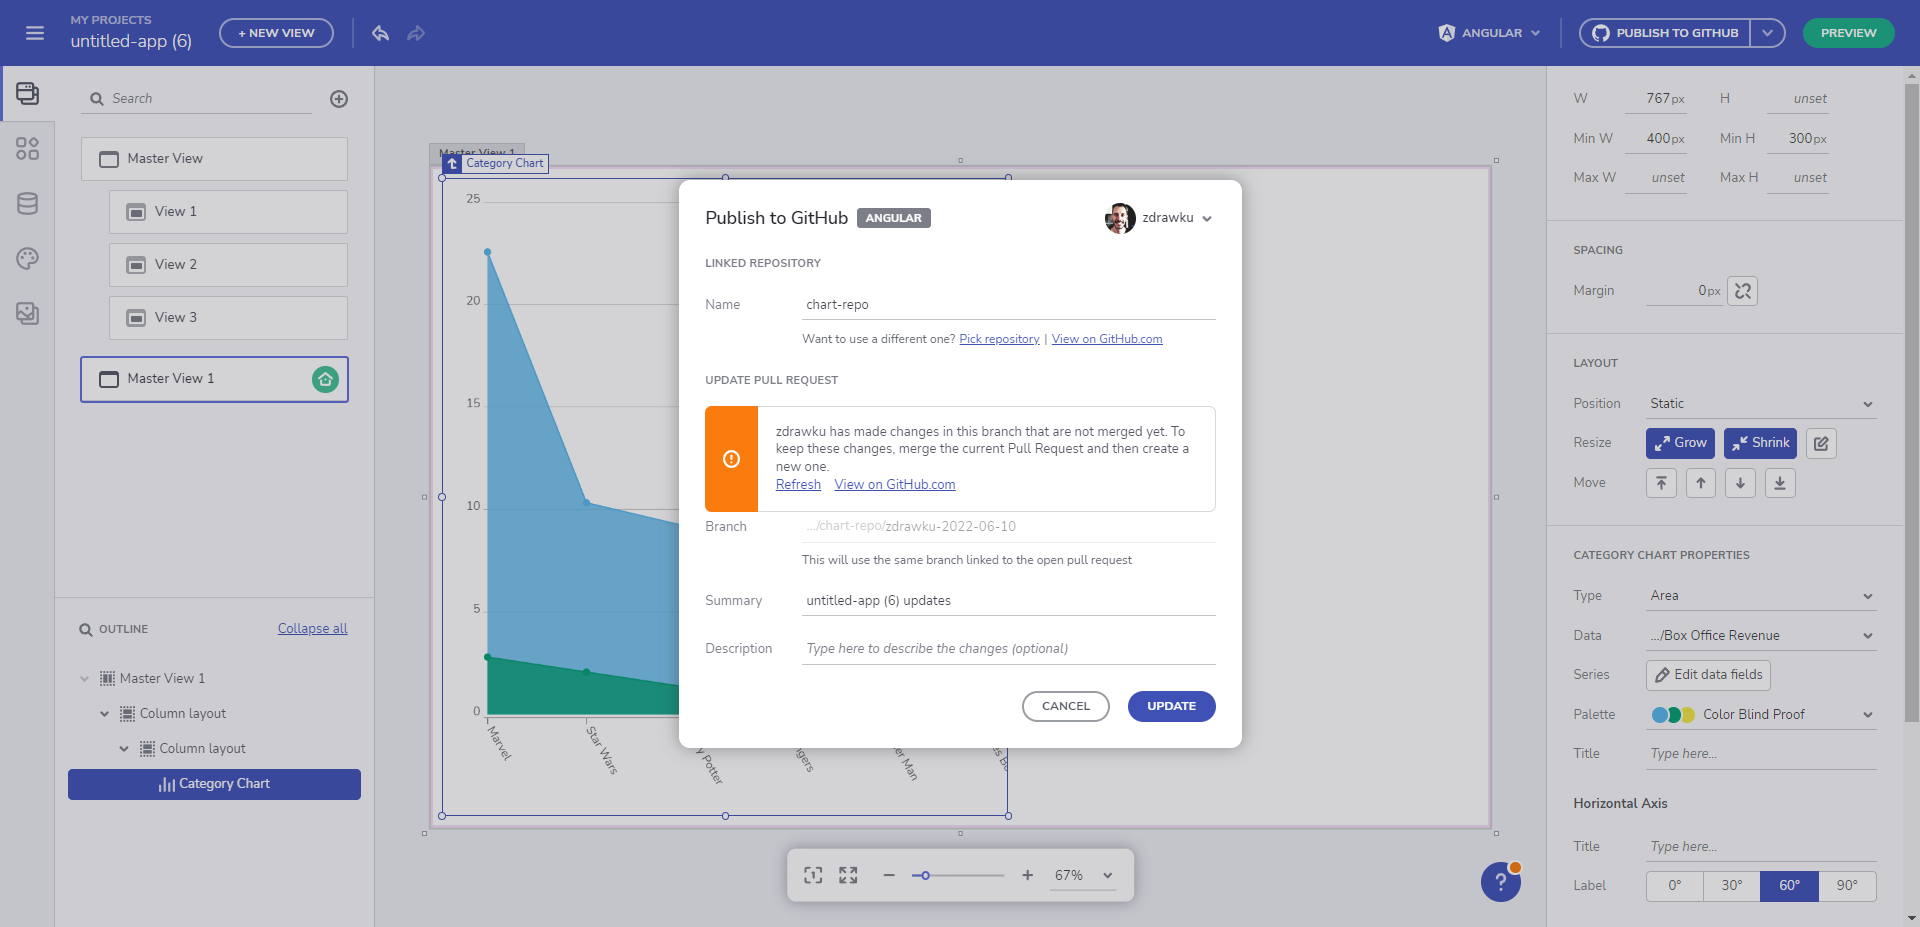The height and width of the screenshot is (927, 1920).
Task: Open the Data sources sidebar icon
Action: click(27, 204)
